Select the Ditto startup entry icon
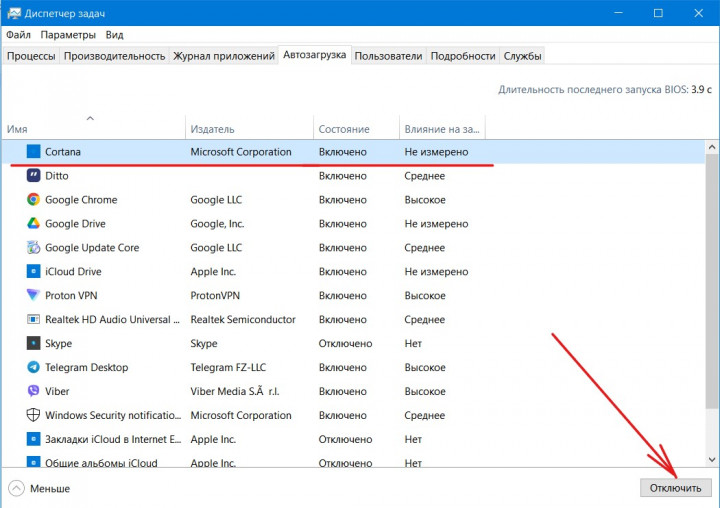 pyautogui.click(x=33, y=176)
